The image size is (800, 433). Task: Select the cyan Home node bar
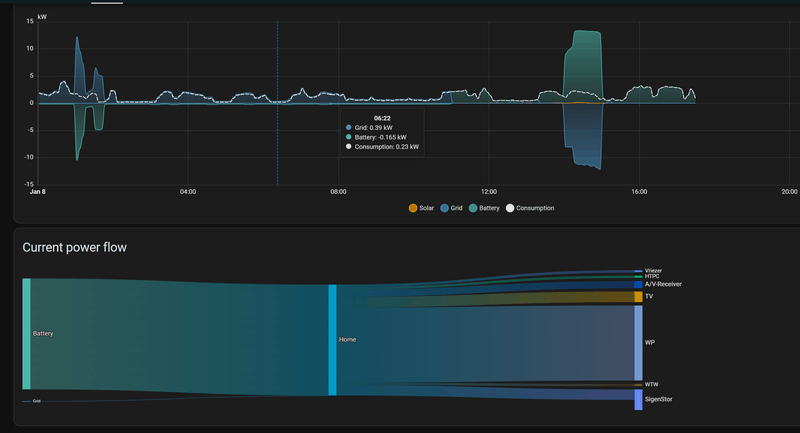pyautogui.click(x=332, y=340)
